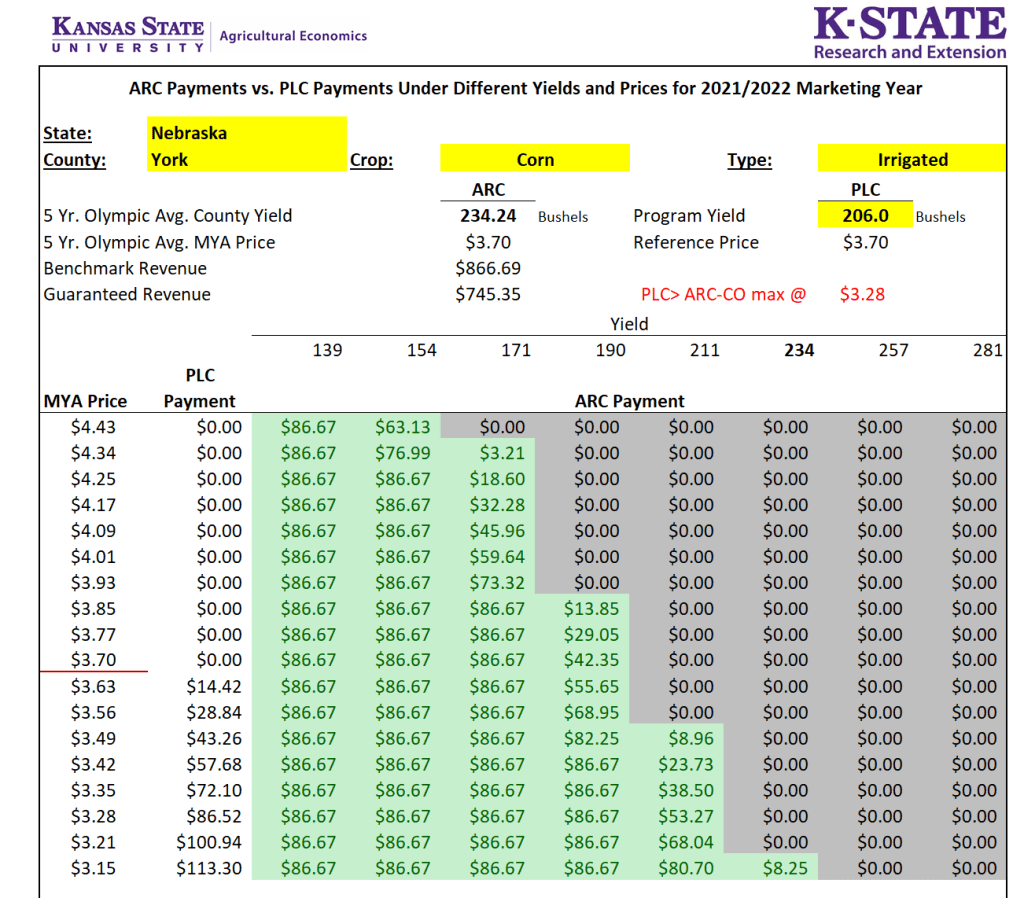The width and height of the screenshot is (1024, 898).
Task: Click the K-State Research and Extension logo
Action: click(x=908, y=33)
